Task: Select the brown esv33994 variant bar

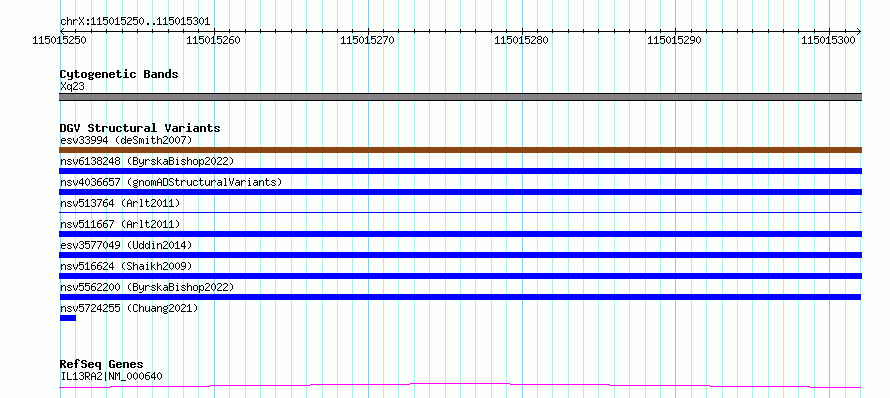Action: click(460, 150)
